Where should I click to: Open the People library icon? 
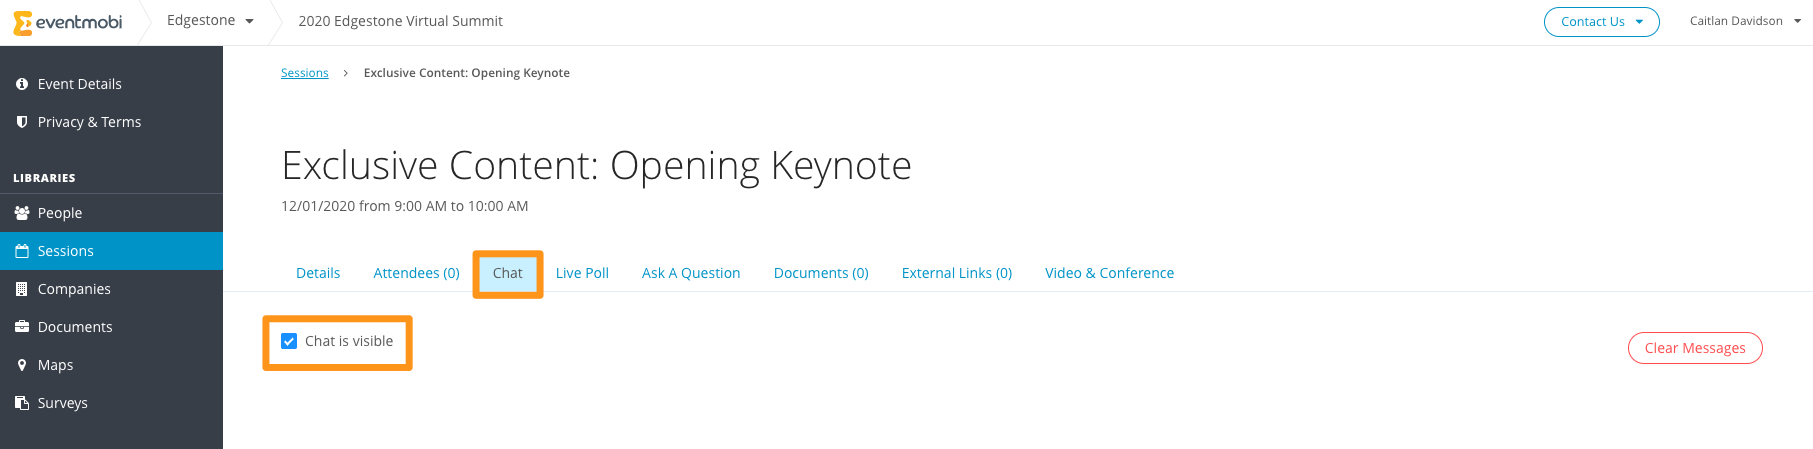[x=22, y=213]
